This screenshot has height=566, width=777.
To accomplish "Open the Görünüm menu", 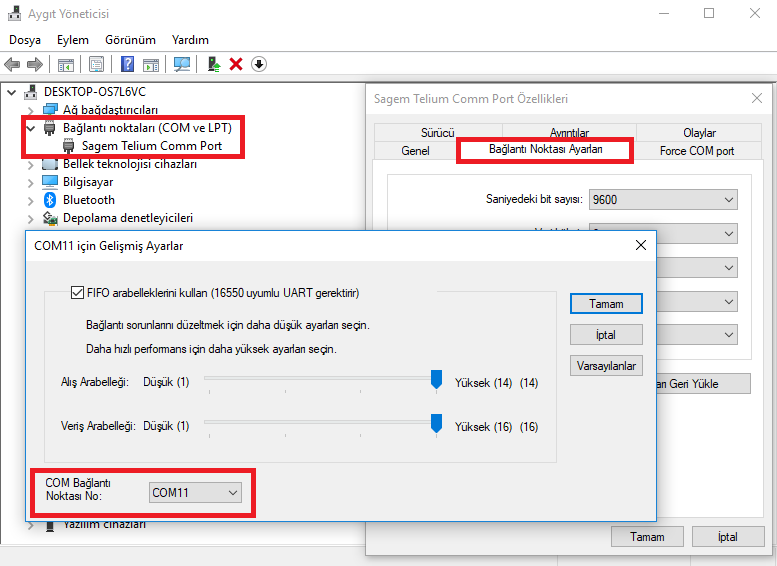I will [130, 40].
